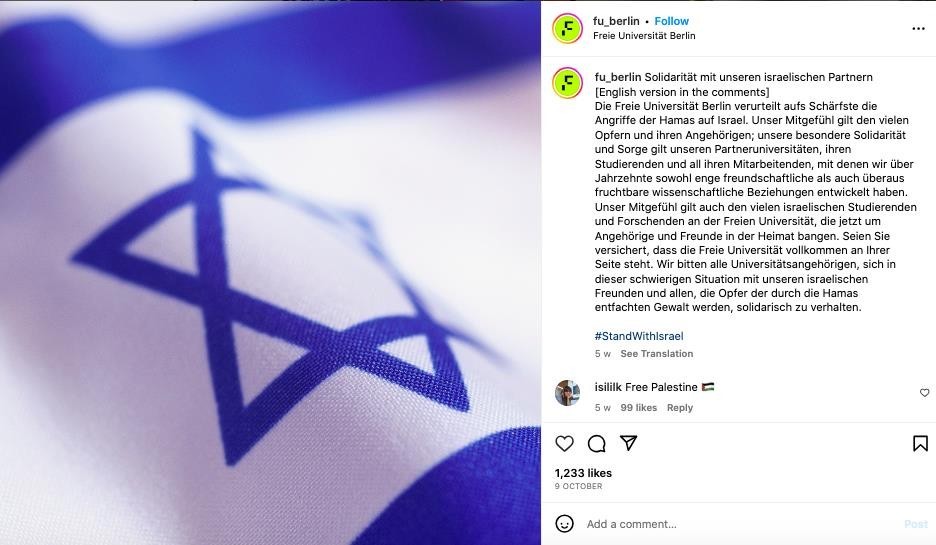
Task: Open #StandWithIsrael hashtag link
Action: coord(639,336)
